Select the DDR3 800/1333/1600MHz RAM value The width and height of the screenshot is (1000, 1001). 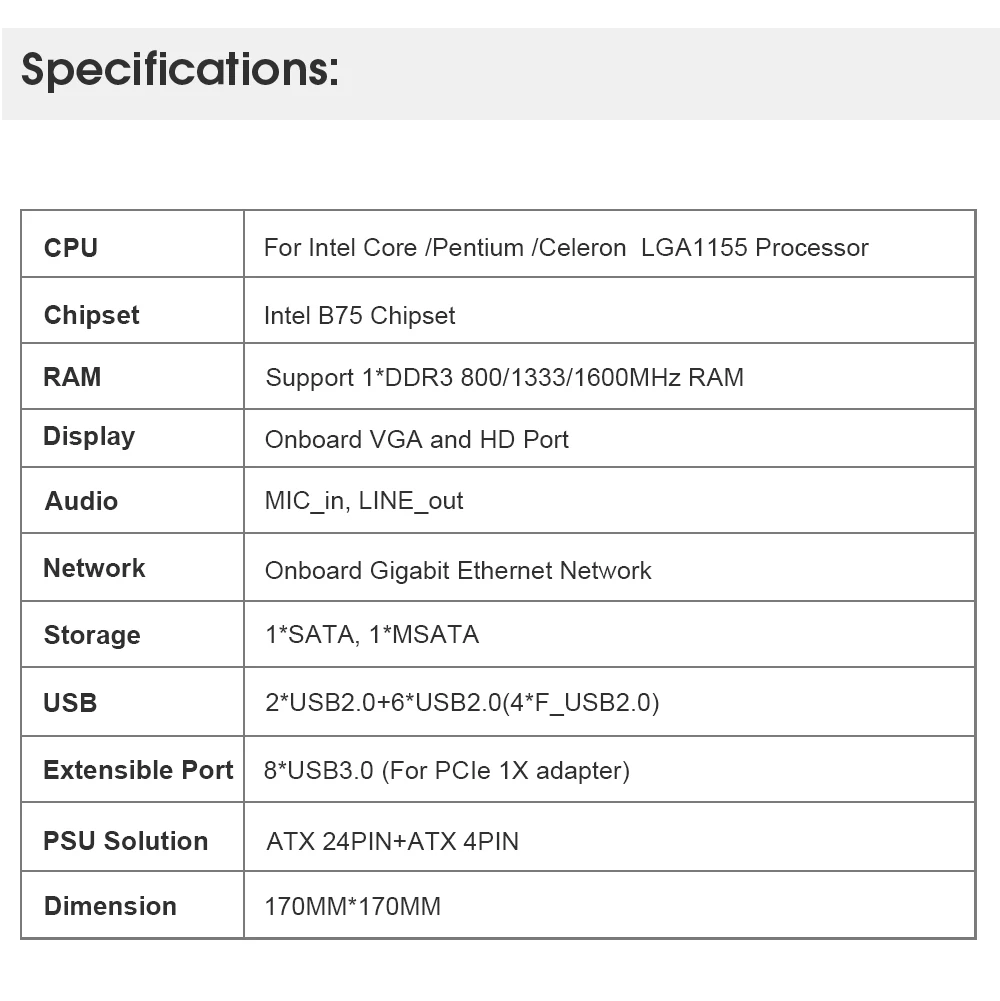[x=504, y=378]
